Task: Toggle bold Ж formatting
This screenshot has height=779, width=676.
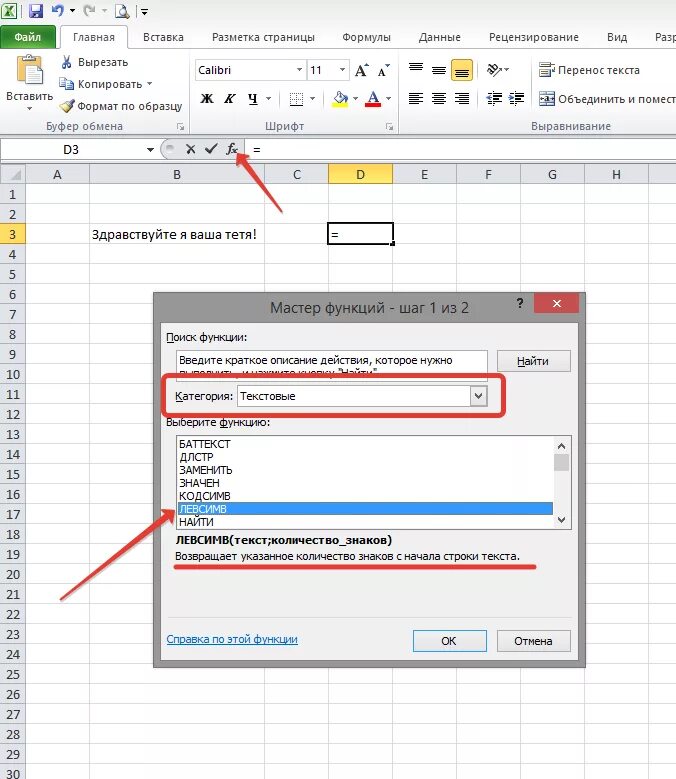Action: [x=207, y=98]
